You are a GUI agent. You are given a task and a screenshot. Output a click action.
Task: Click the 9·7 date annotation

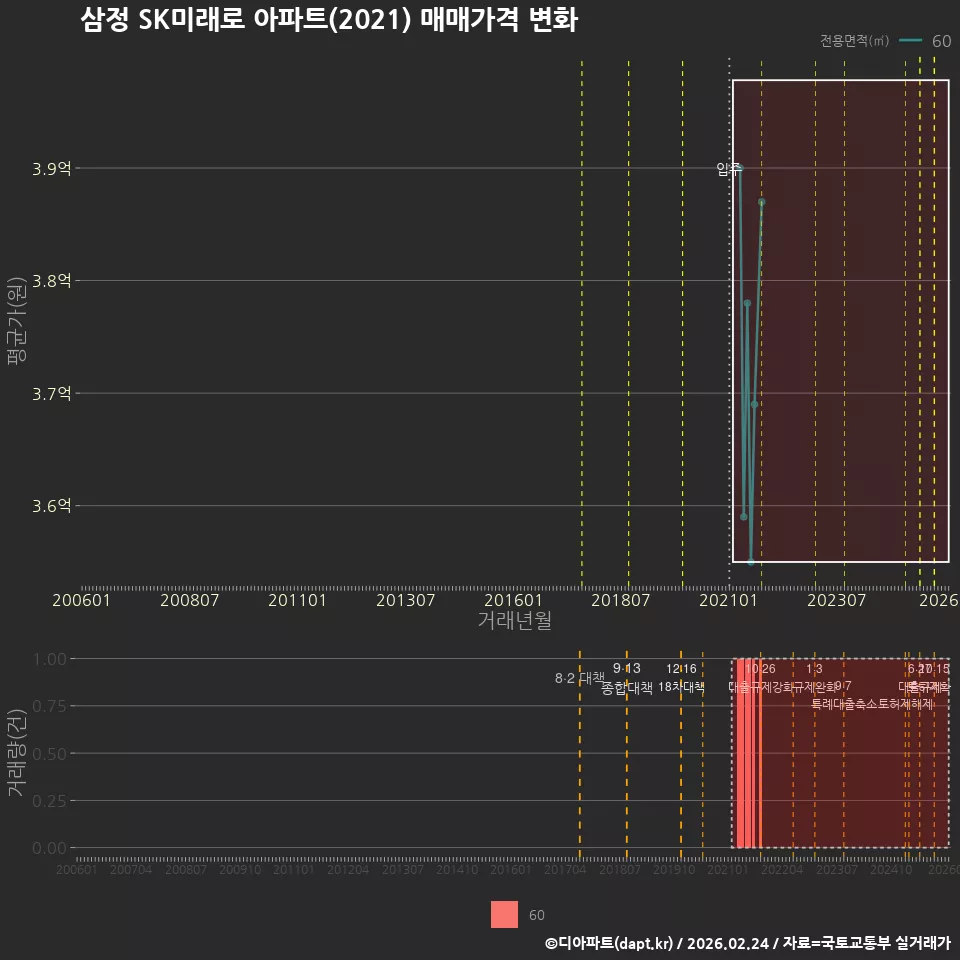[844, 686]
